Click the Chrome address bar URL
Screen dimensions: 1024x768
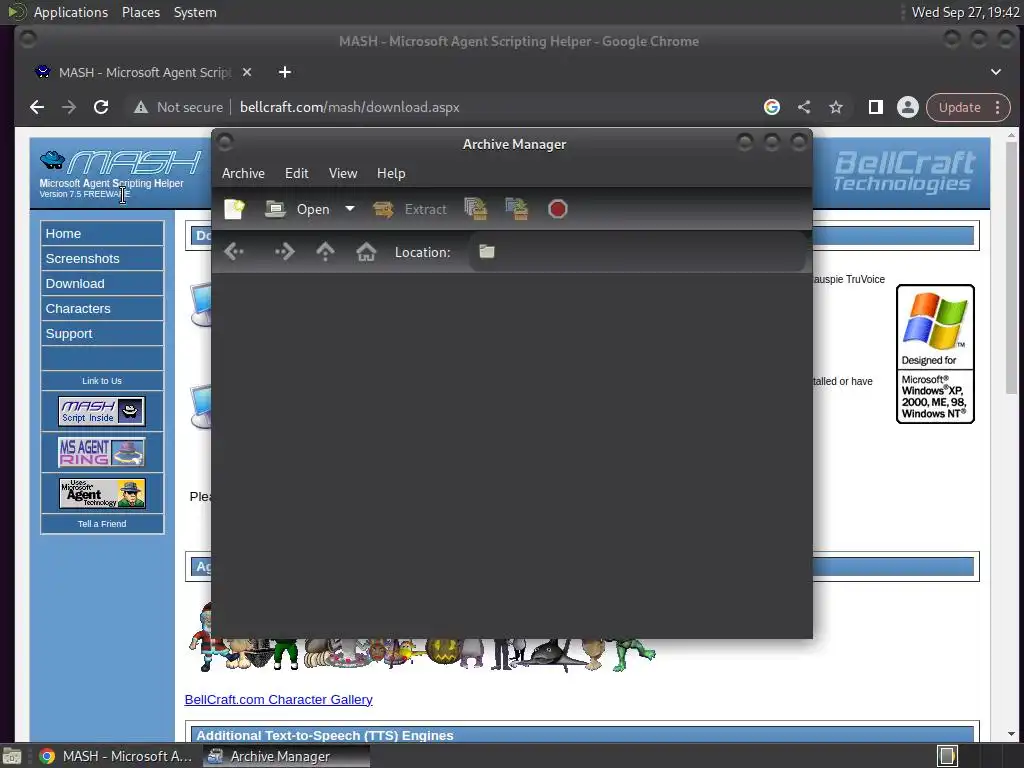pos(349,107)
